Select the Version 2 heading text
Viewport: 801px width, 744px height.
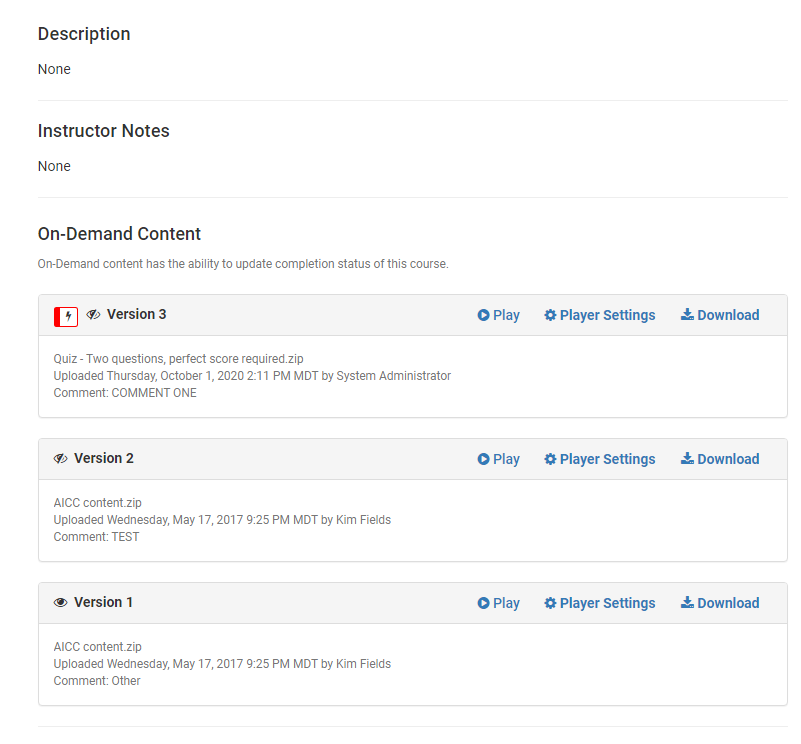(104, 458)
